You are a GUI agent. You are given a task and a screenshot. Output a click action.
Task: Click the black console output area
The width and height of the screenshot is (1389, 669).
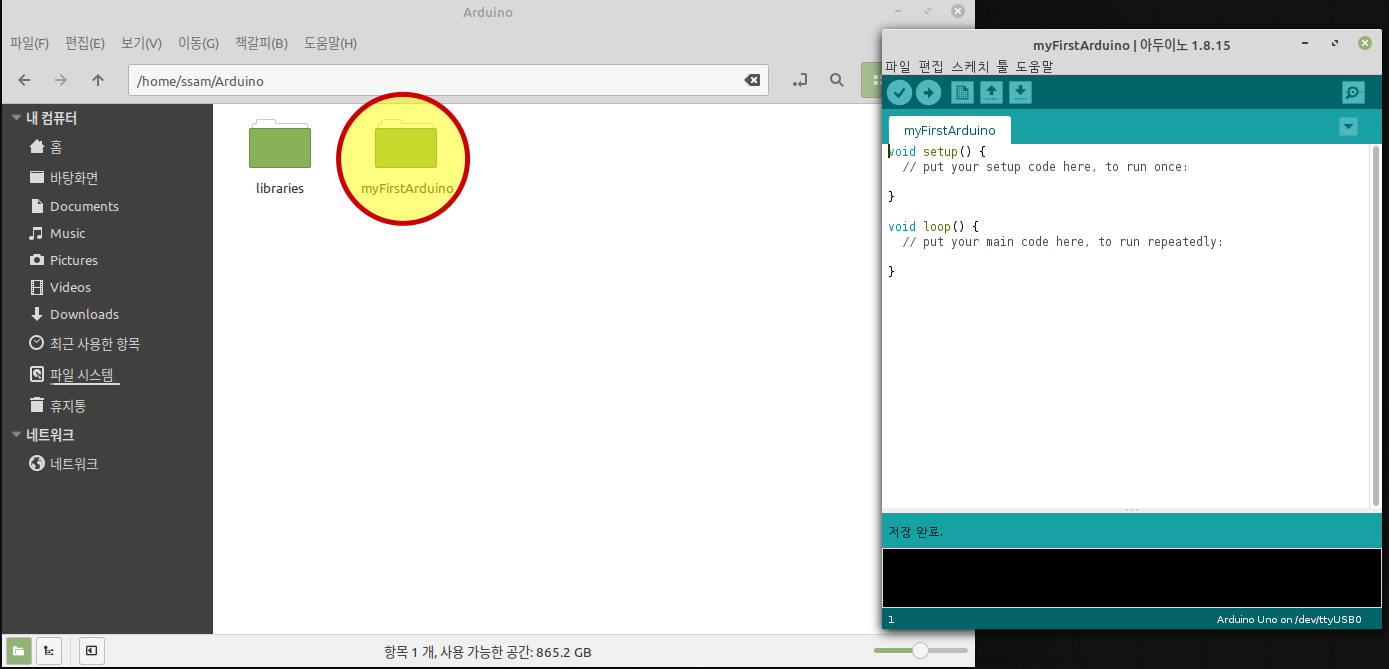1131,578
